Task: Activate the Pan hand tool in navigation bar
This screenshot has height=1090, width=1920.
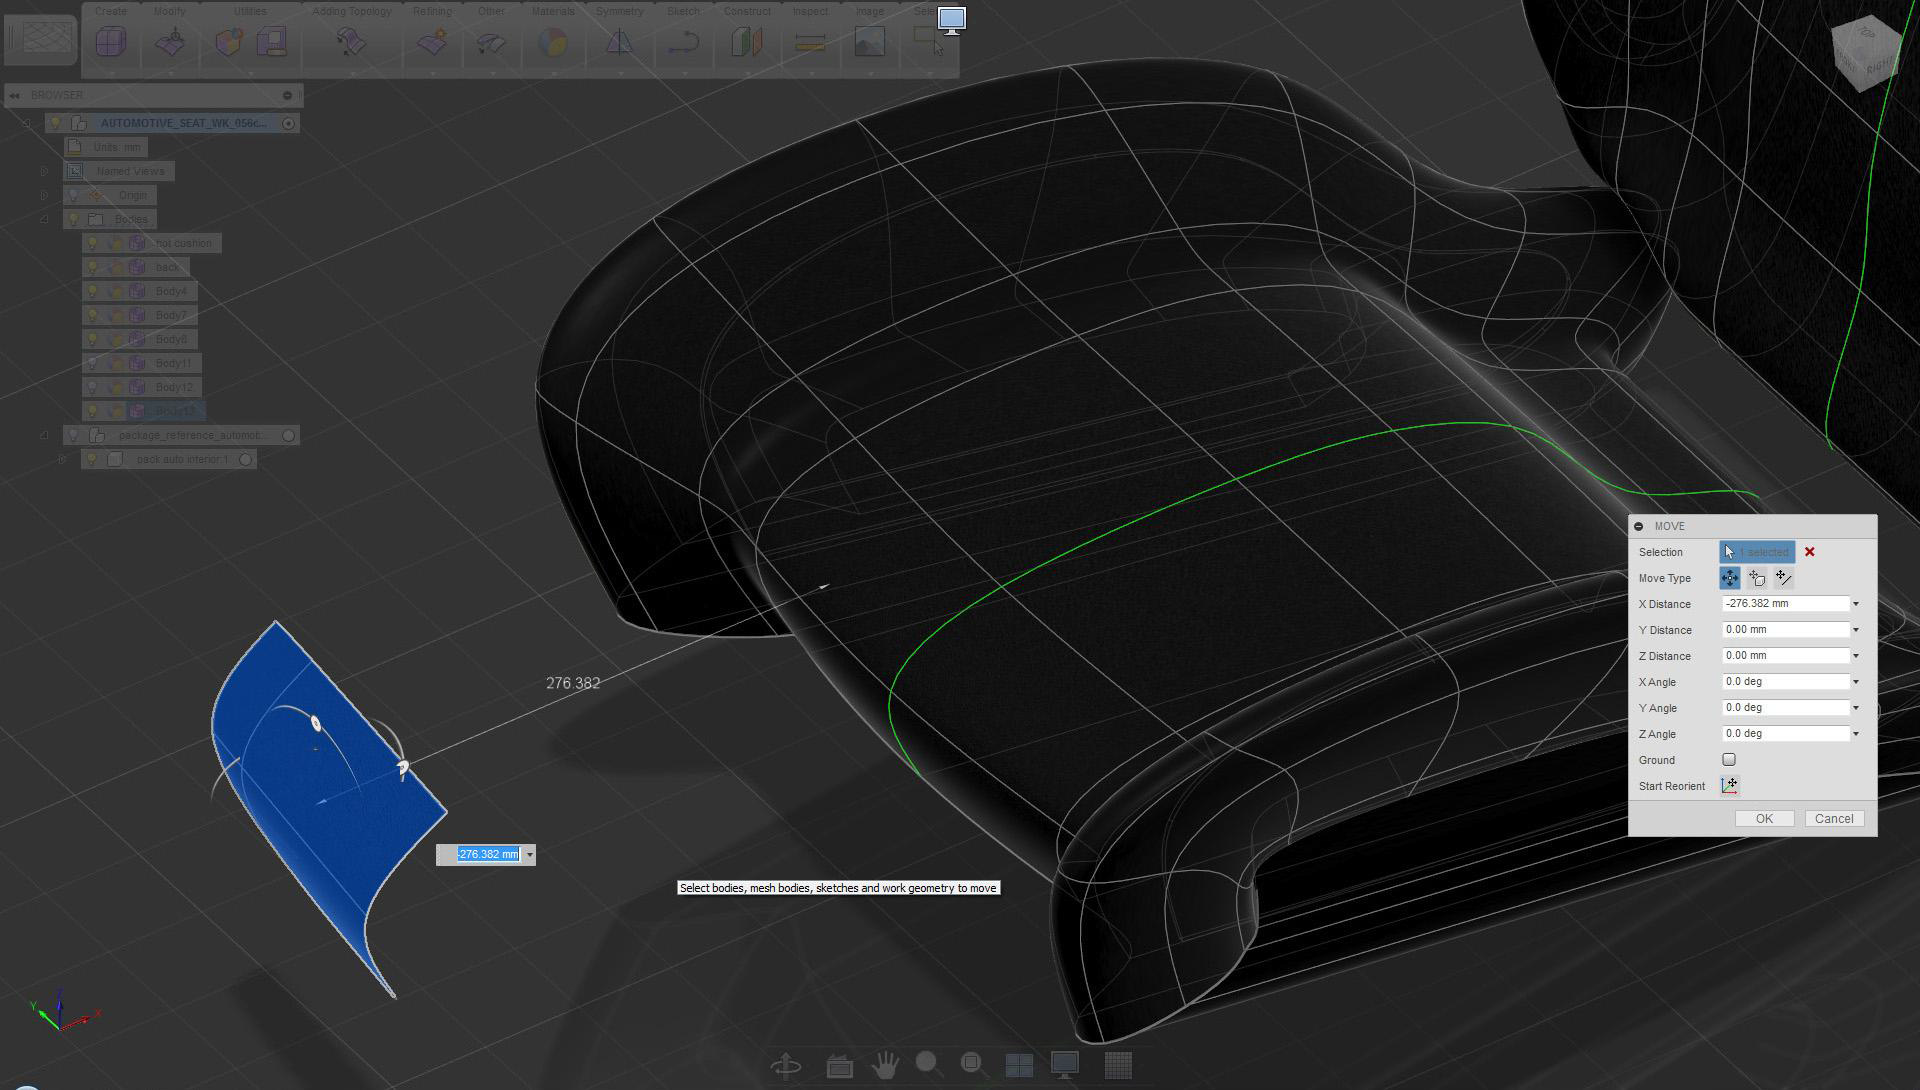Action: coord(884,1066)
